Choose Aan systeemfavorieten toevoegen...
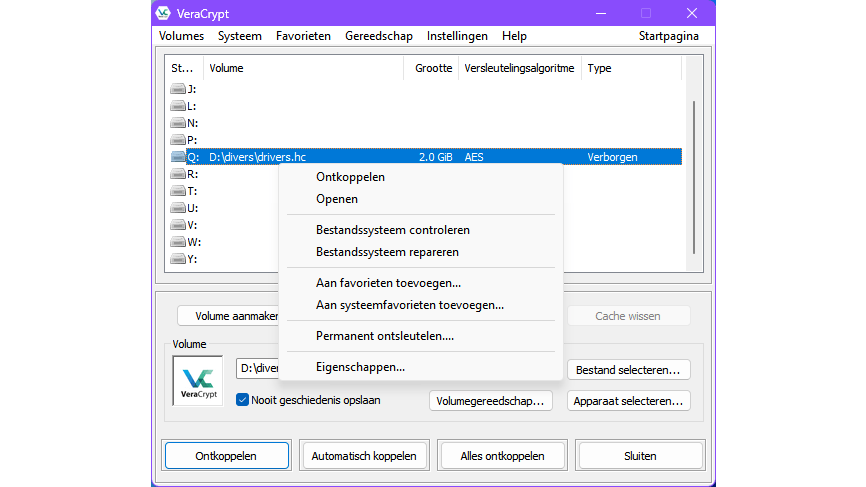 pos(421,305)
